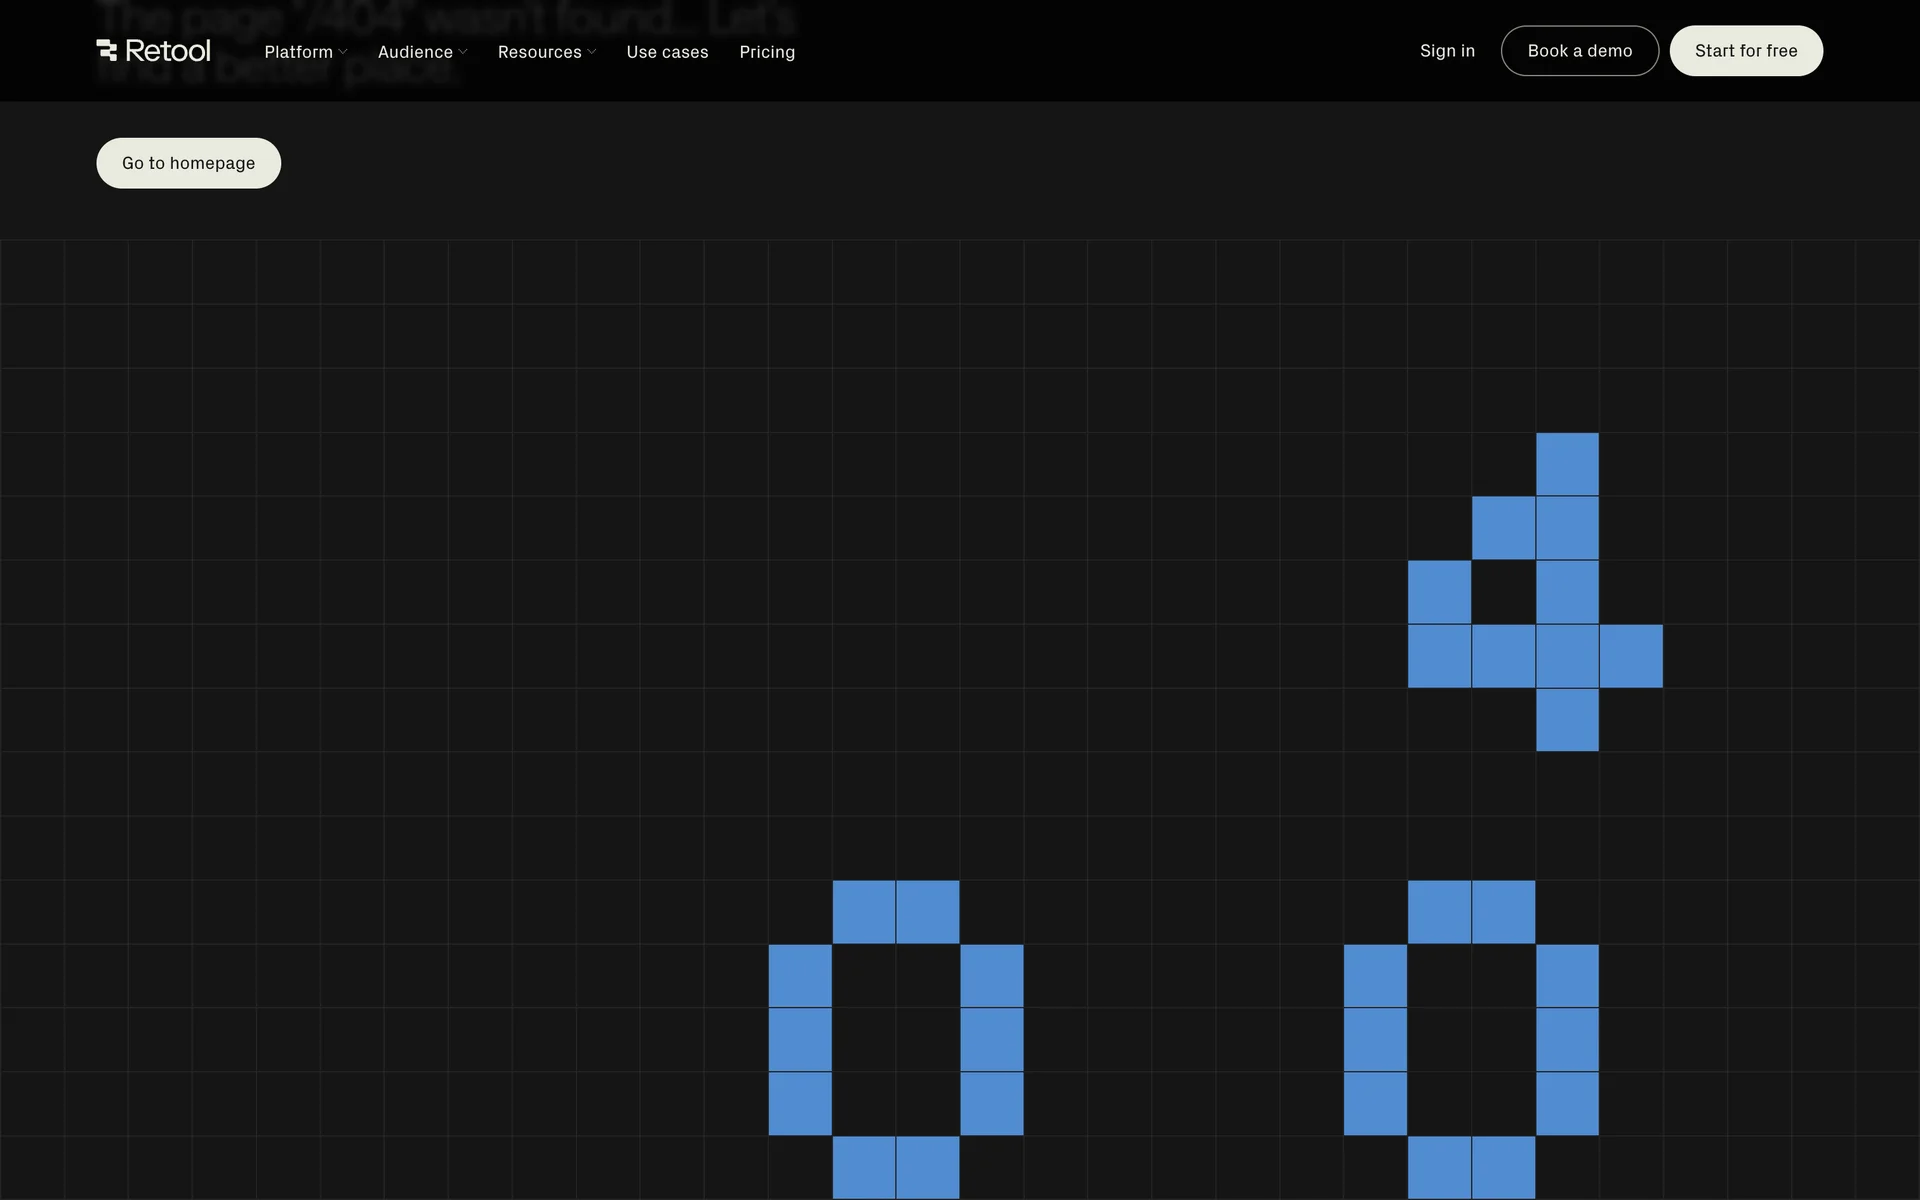Open the Pricing page
Viewport: 1920px width, 1200px height.
pyautogui.click(x=767, y=52)
